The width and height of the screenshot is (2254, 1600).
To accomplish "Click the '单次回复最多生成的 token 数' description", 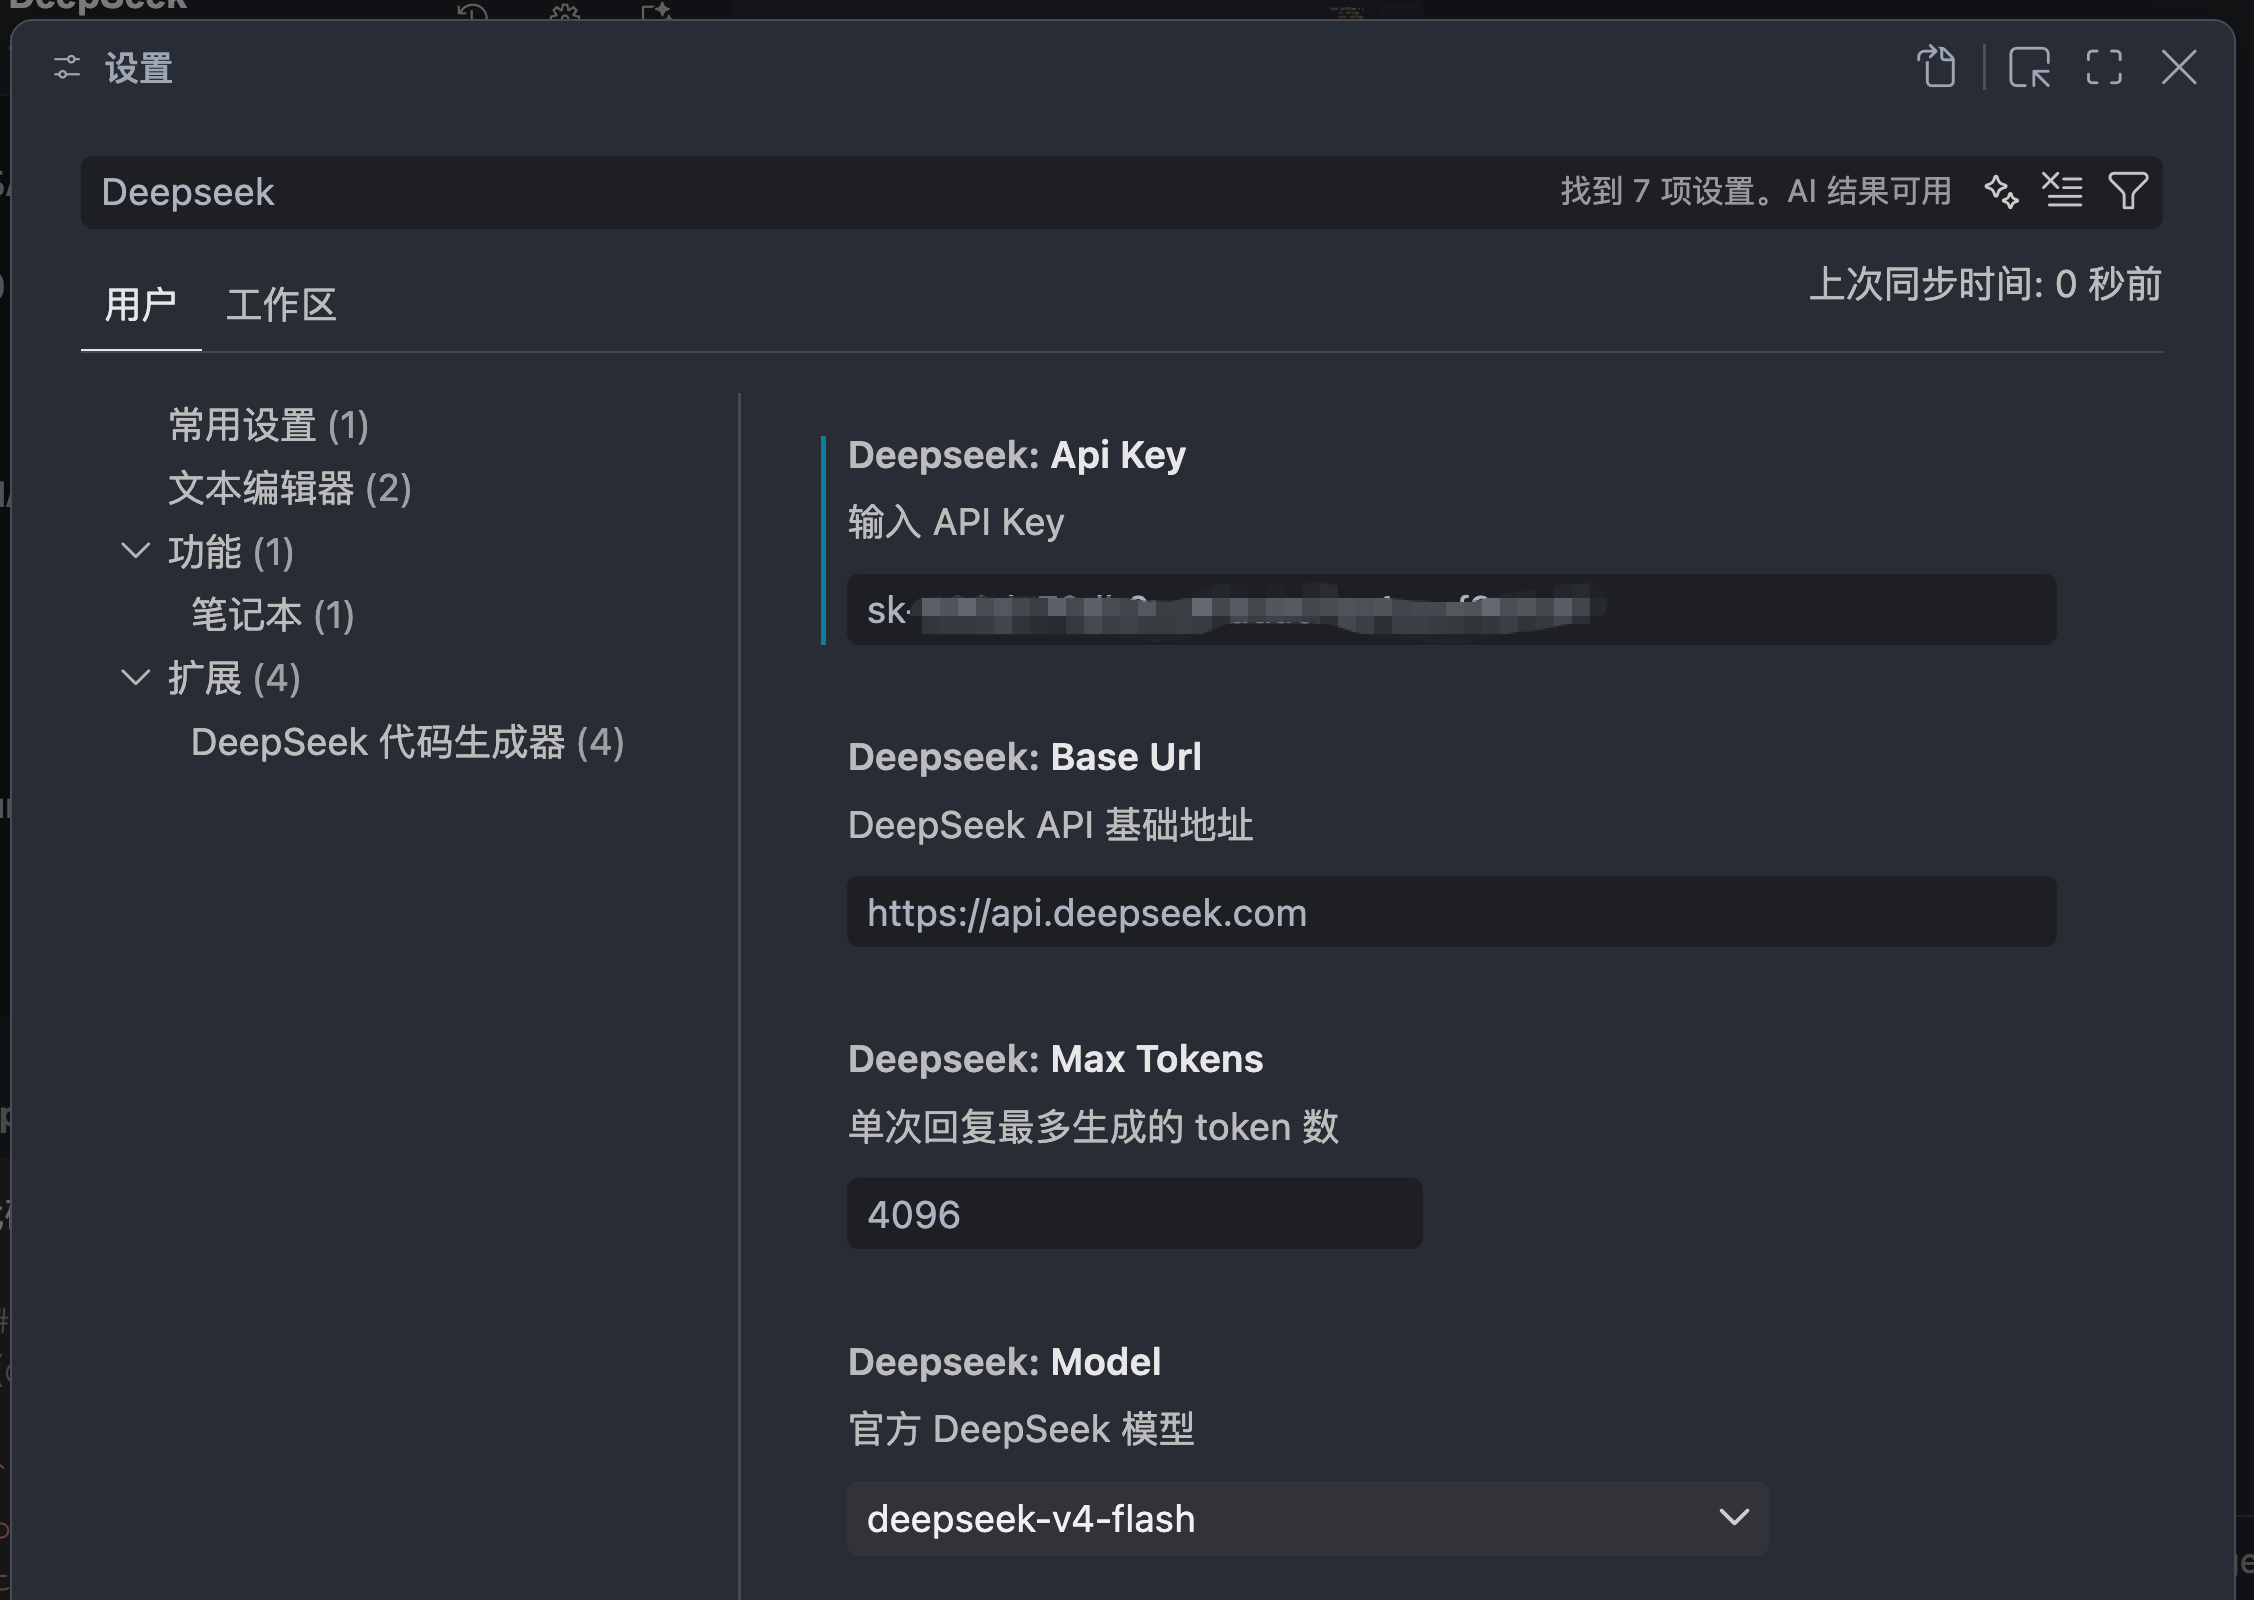I will [1093, 1127].
